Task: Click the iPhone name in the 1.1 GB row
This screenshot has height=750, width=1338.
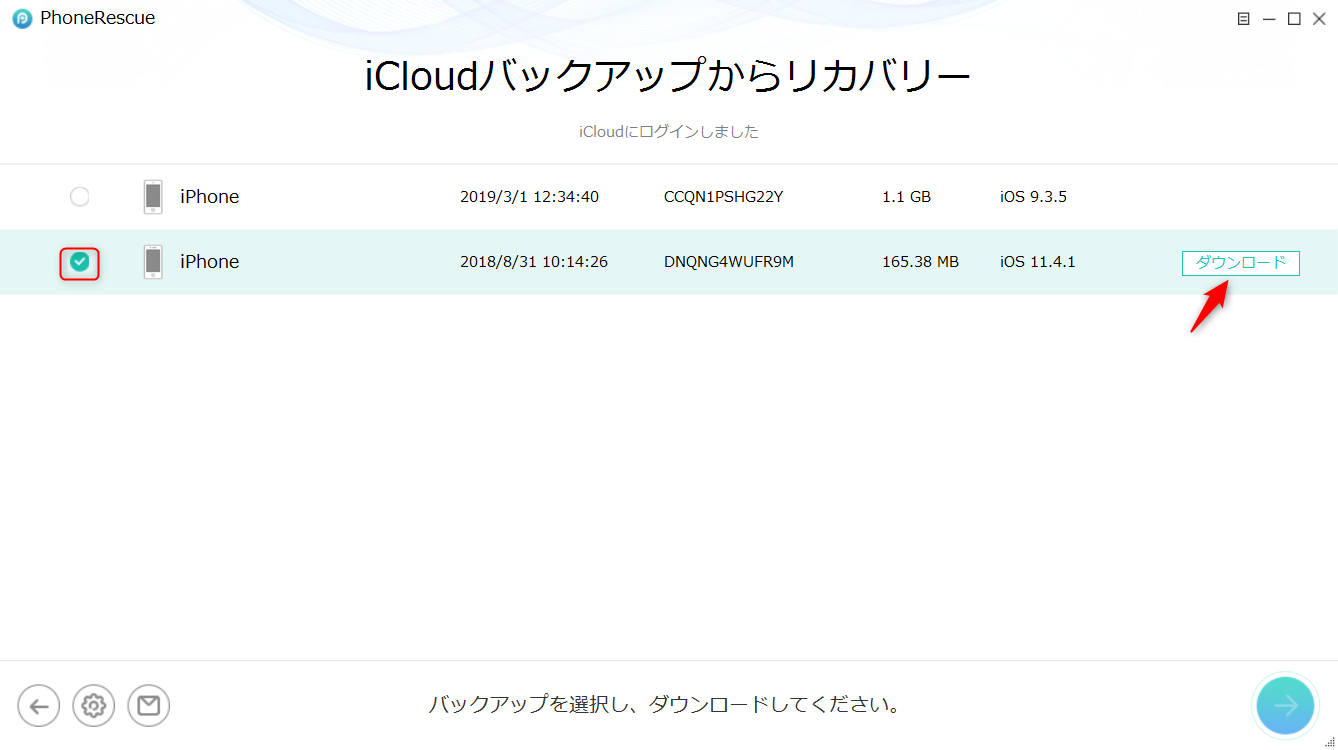Action: pos(209,197)
